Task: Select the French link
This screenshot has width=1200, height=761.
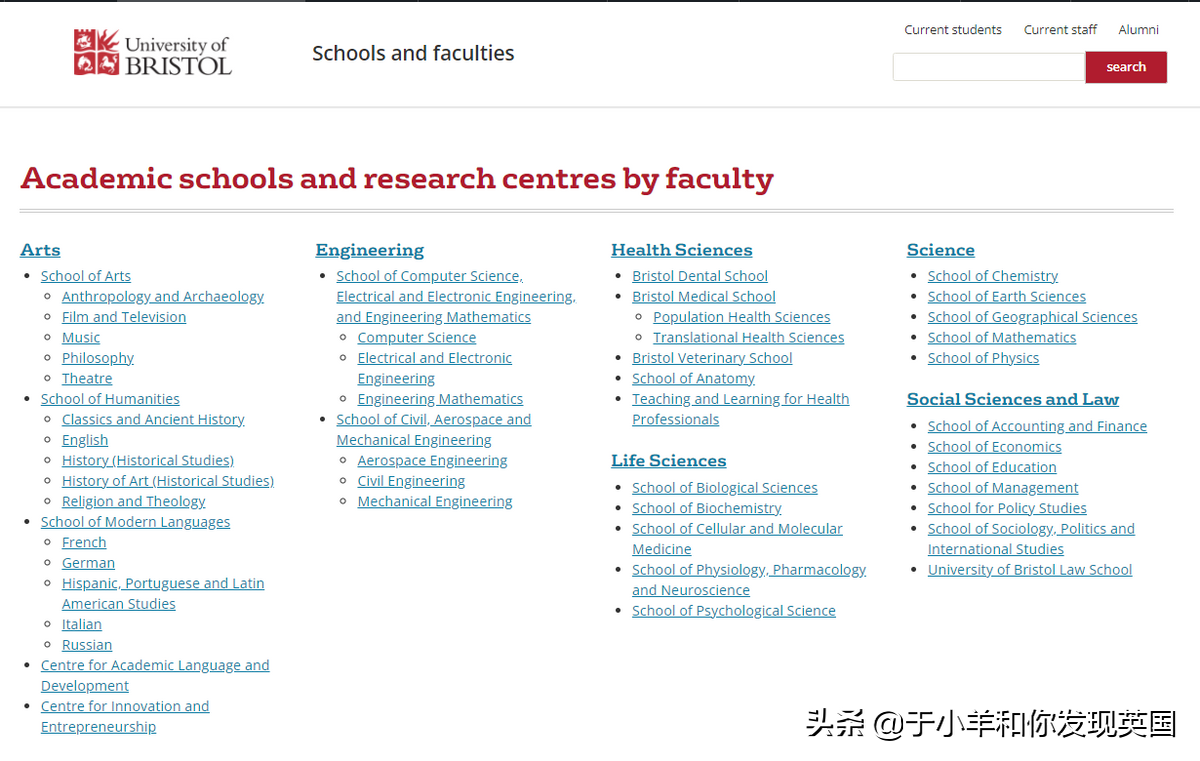Action: pyautogui.click(x=84, y=542)
